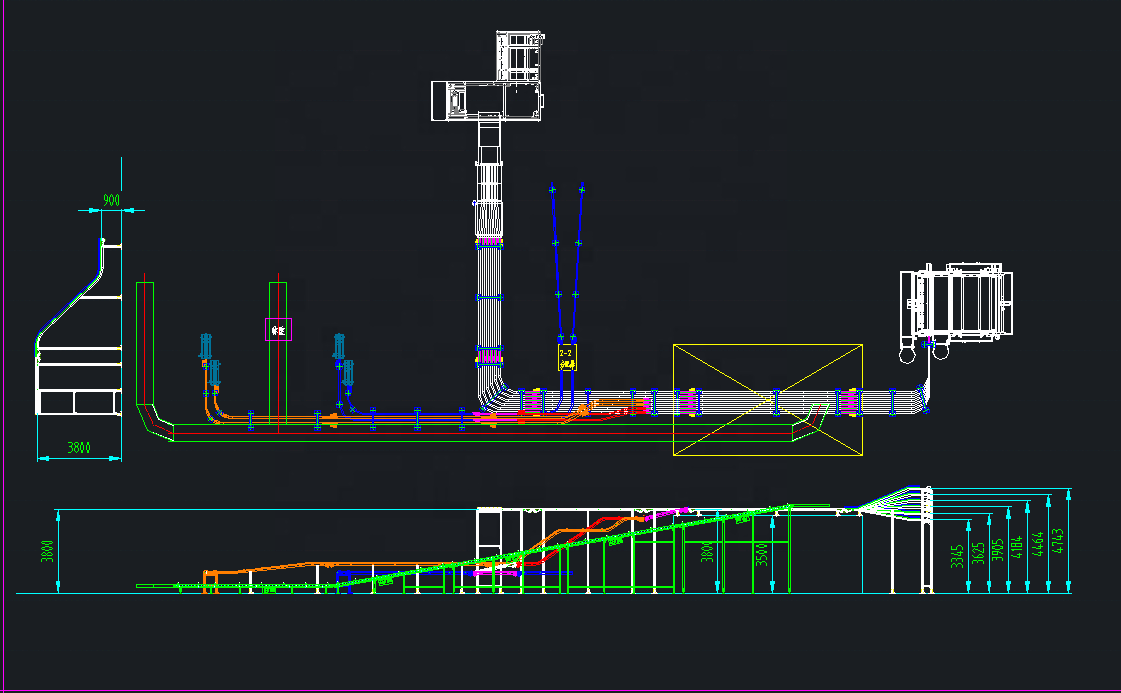Select the 900 dimension text
Viewport: 1121px width, 693px height.
(112, 200)
